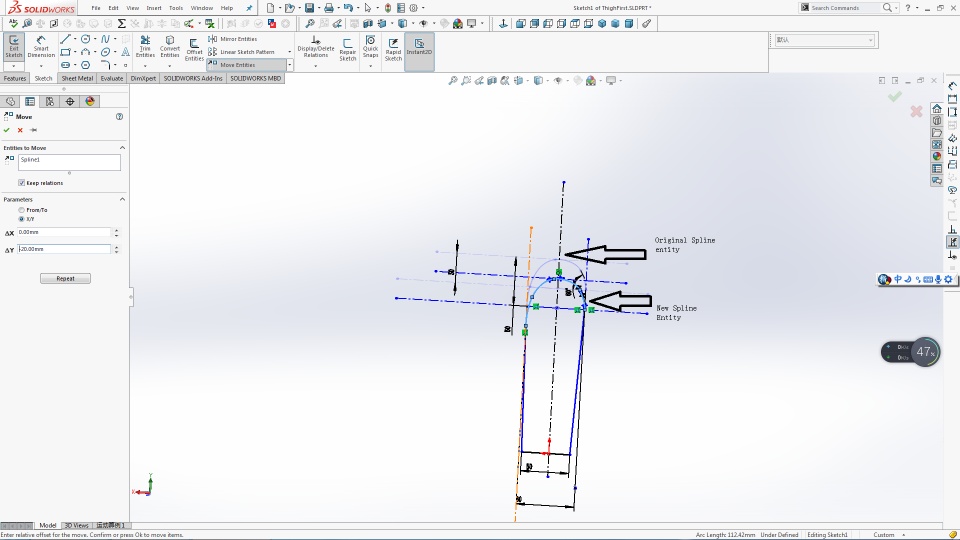Select the Spline tool in the ribbon

(x=105, y=39)
